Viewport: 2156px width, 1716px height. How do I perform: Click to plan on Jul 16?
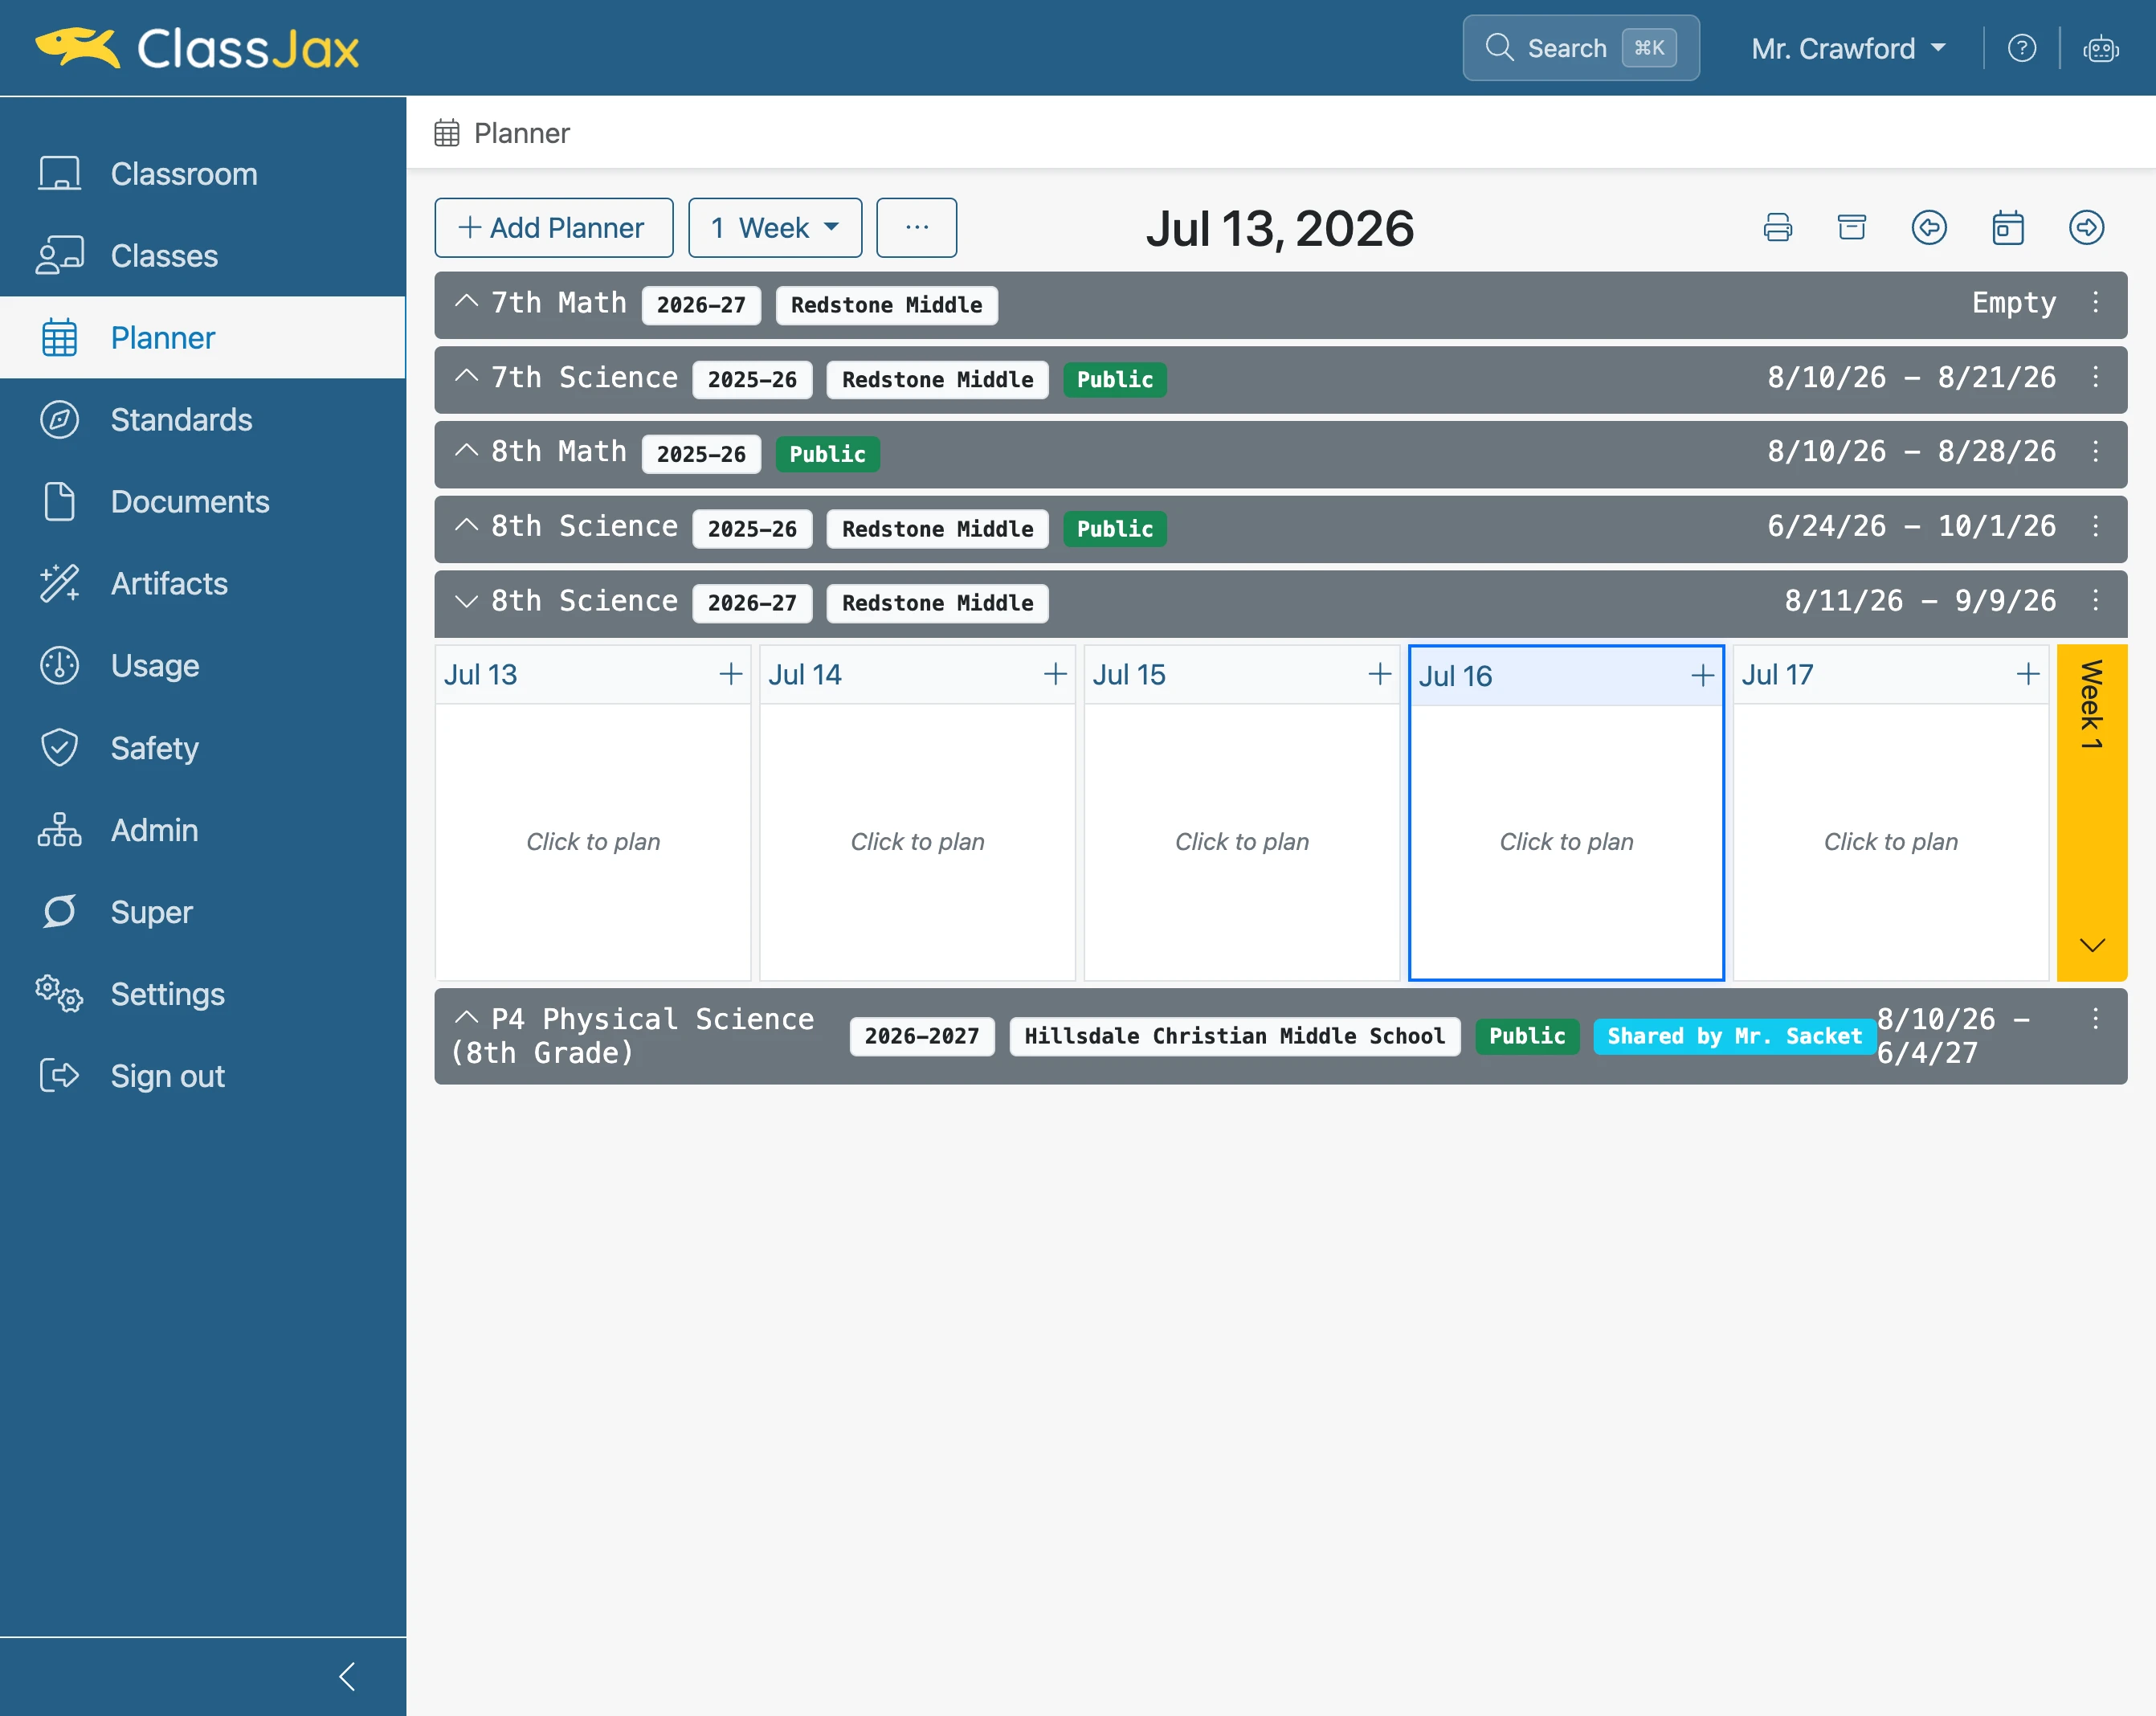1566,842
